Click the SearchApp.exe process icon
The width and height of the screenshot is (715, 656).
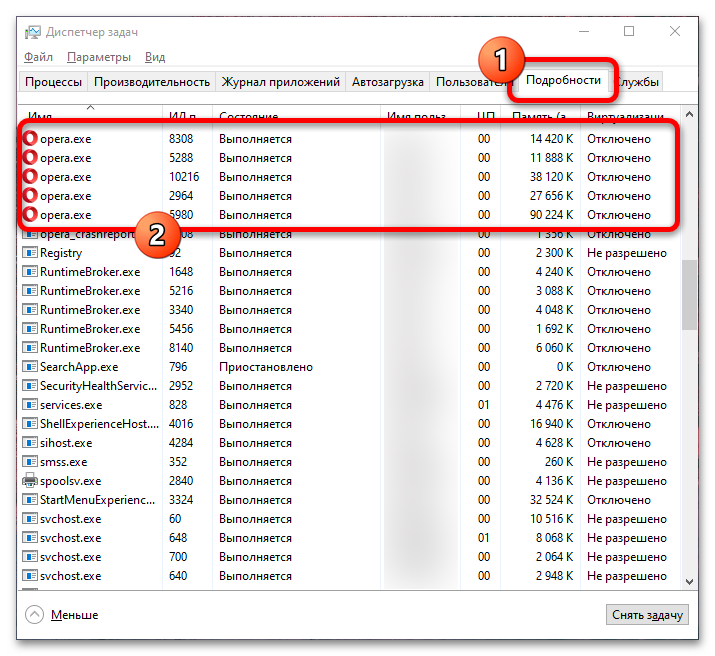30,367
